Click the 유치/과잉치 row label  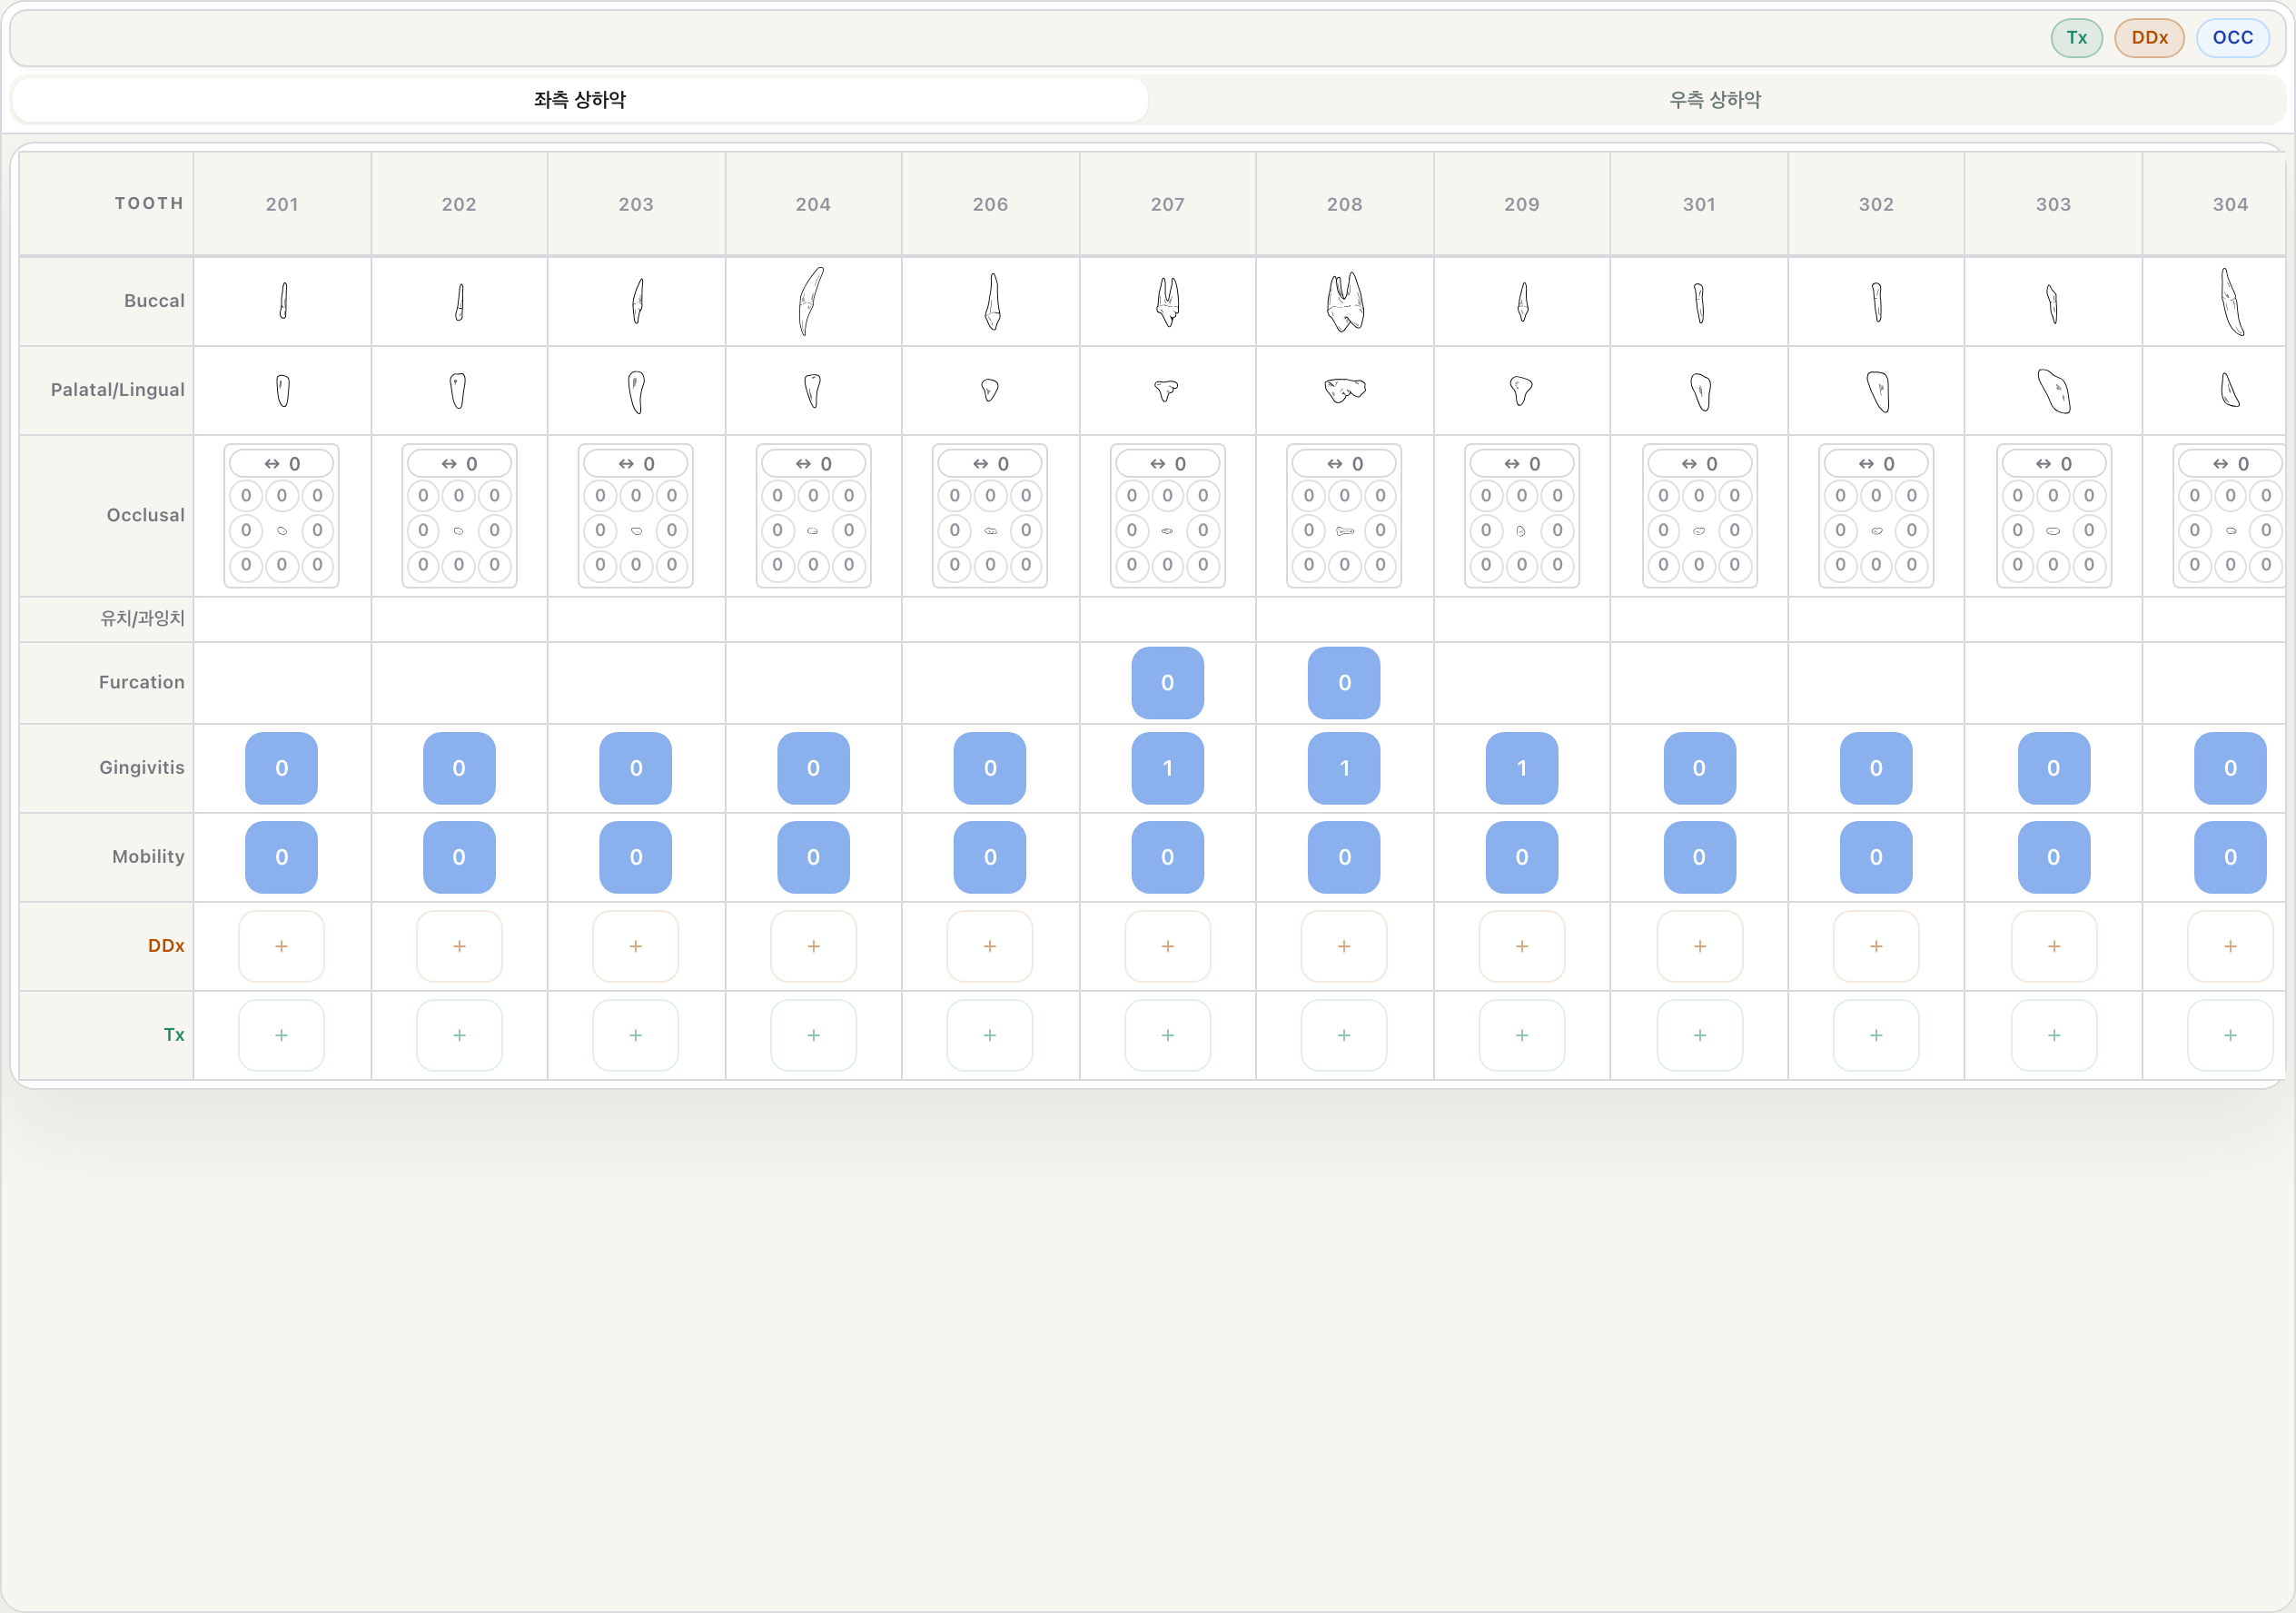(142, 619)
